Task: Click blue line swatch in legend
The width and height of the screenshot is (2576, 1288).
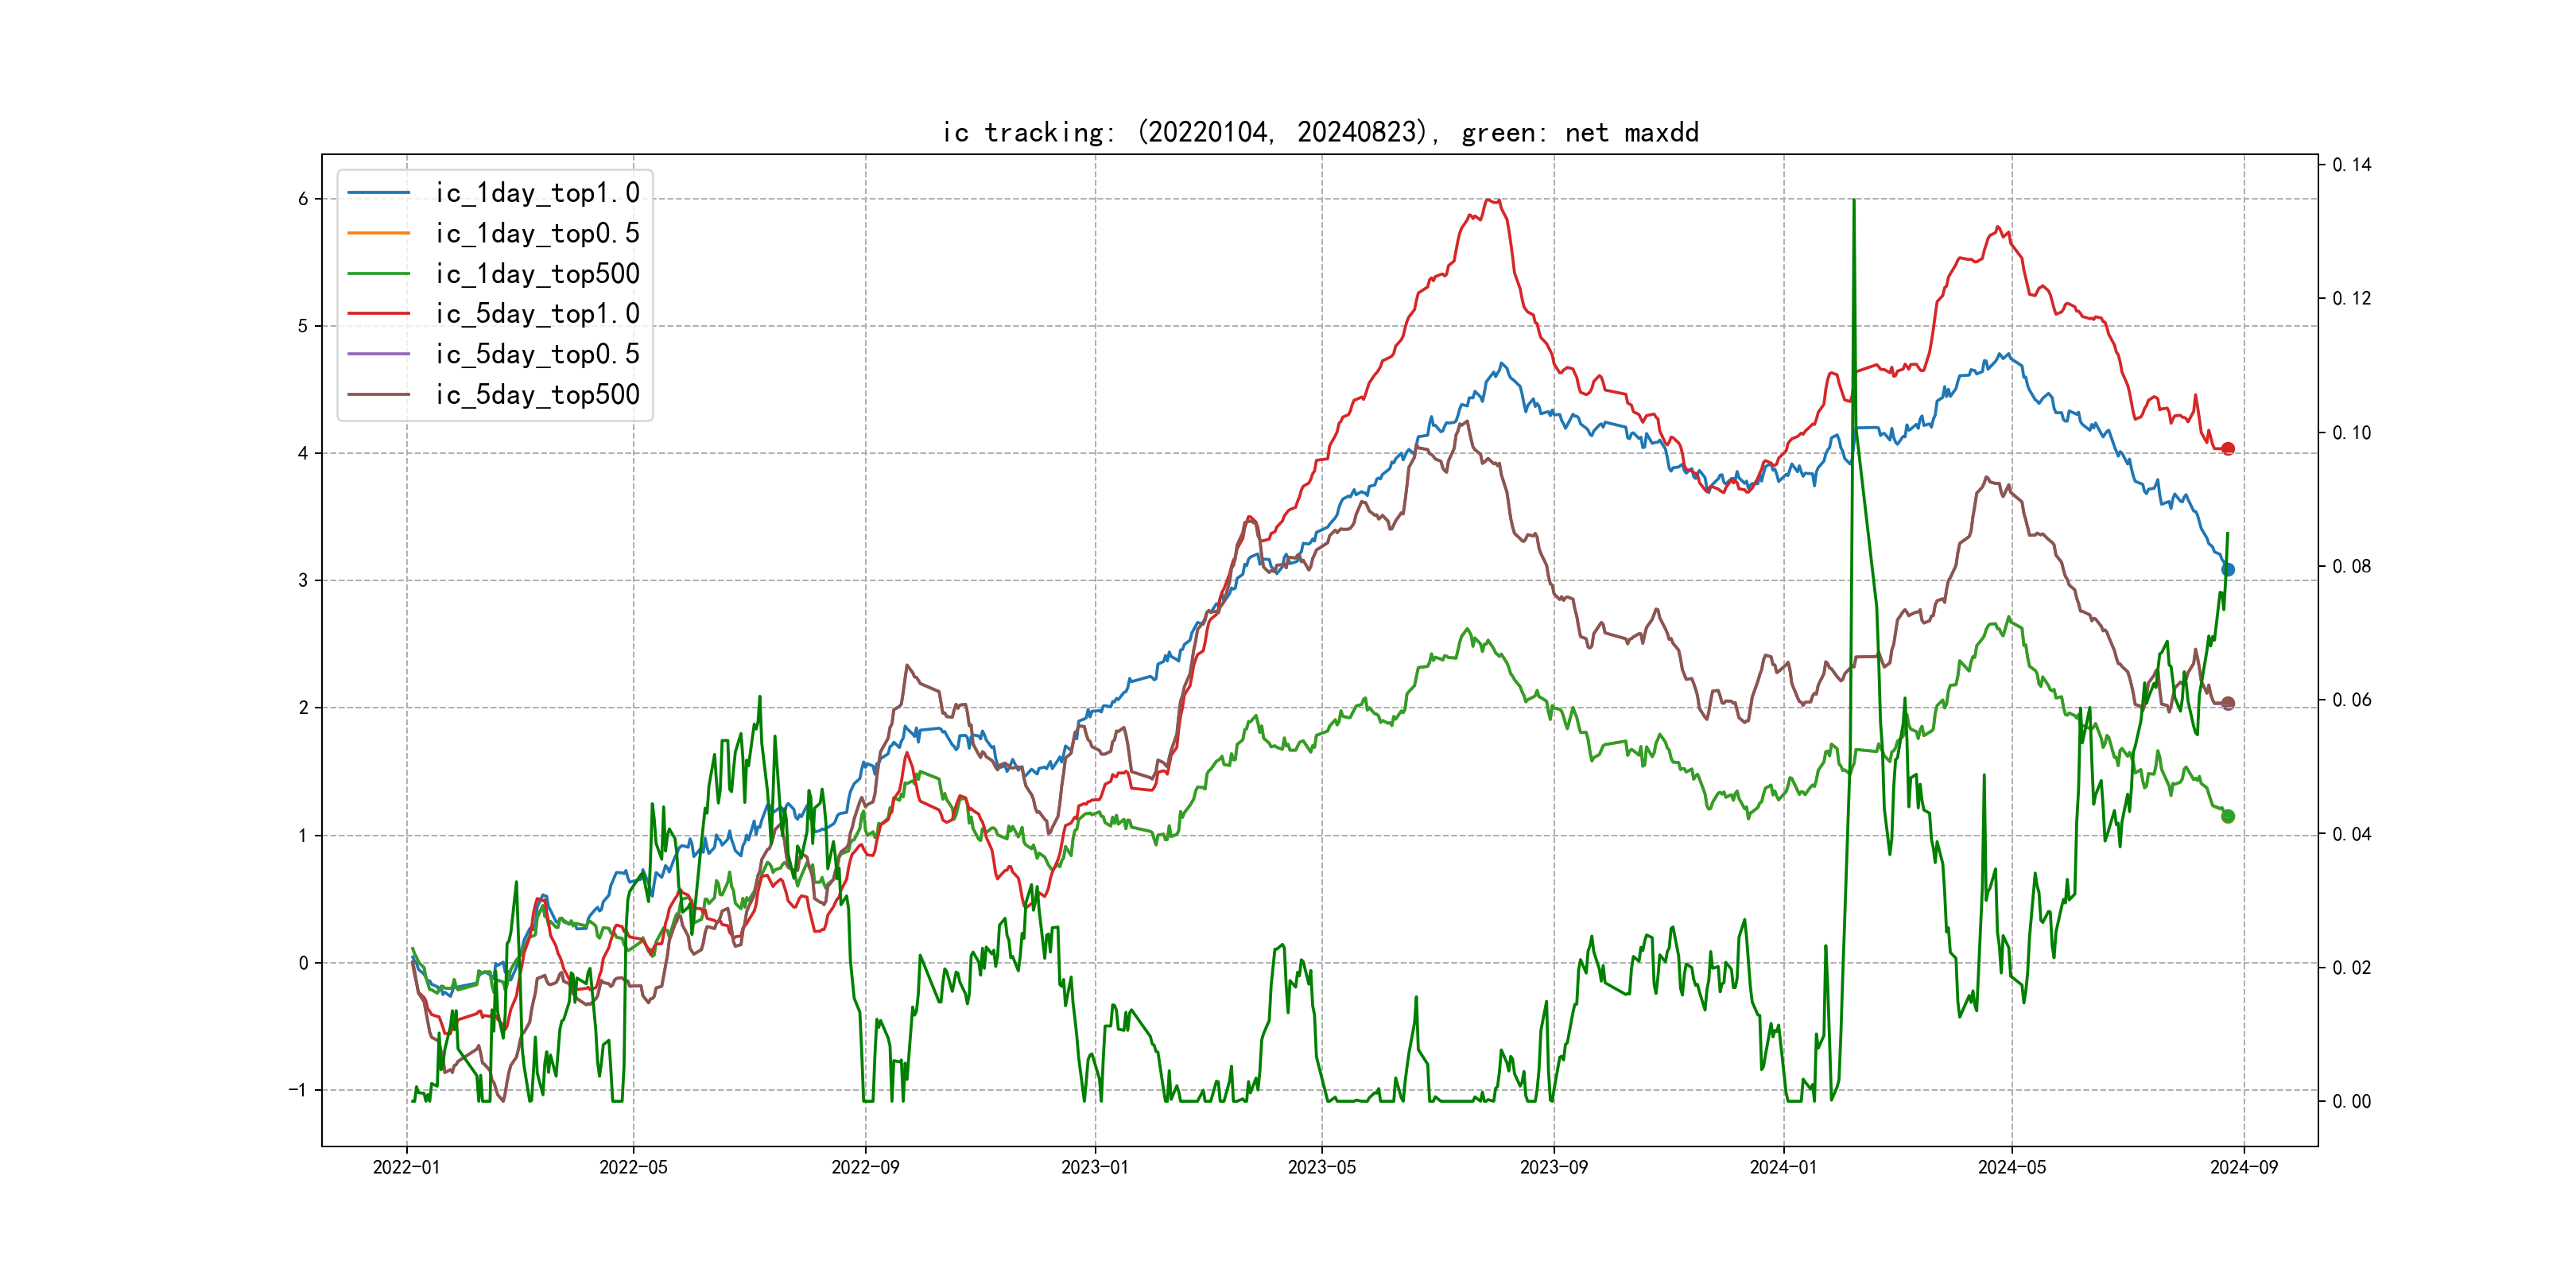Action: (378, 192)
